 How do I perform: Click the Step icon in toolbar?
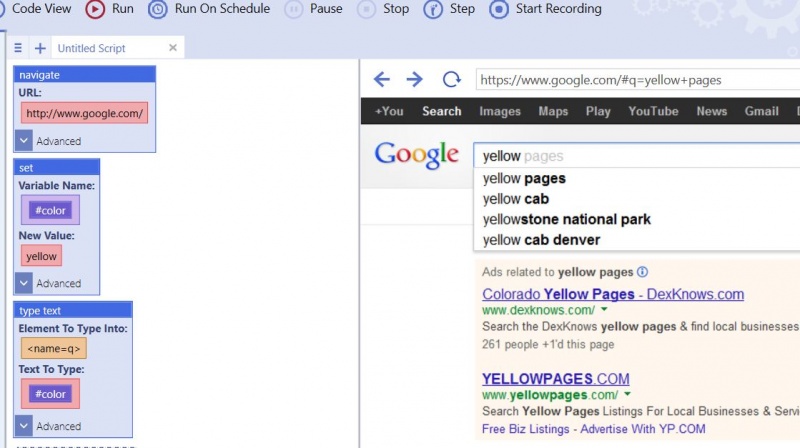(433, 9)
